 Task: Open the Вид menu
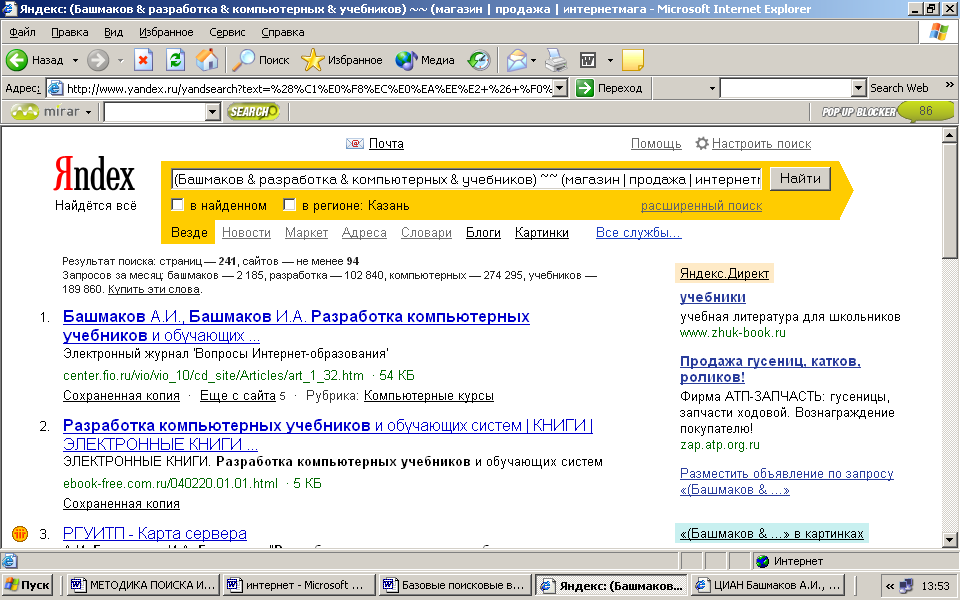113,32
